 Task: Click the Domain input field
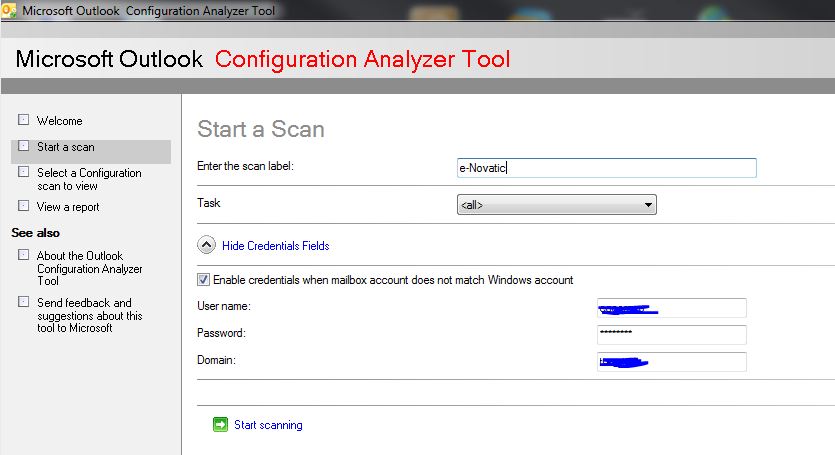pyautogui.click(x=672, y=362)
